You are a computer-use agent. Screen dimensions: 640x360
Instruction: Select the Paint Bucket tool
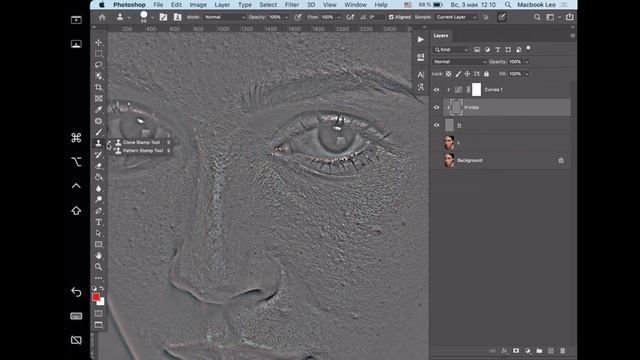click(98, 177)
